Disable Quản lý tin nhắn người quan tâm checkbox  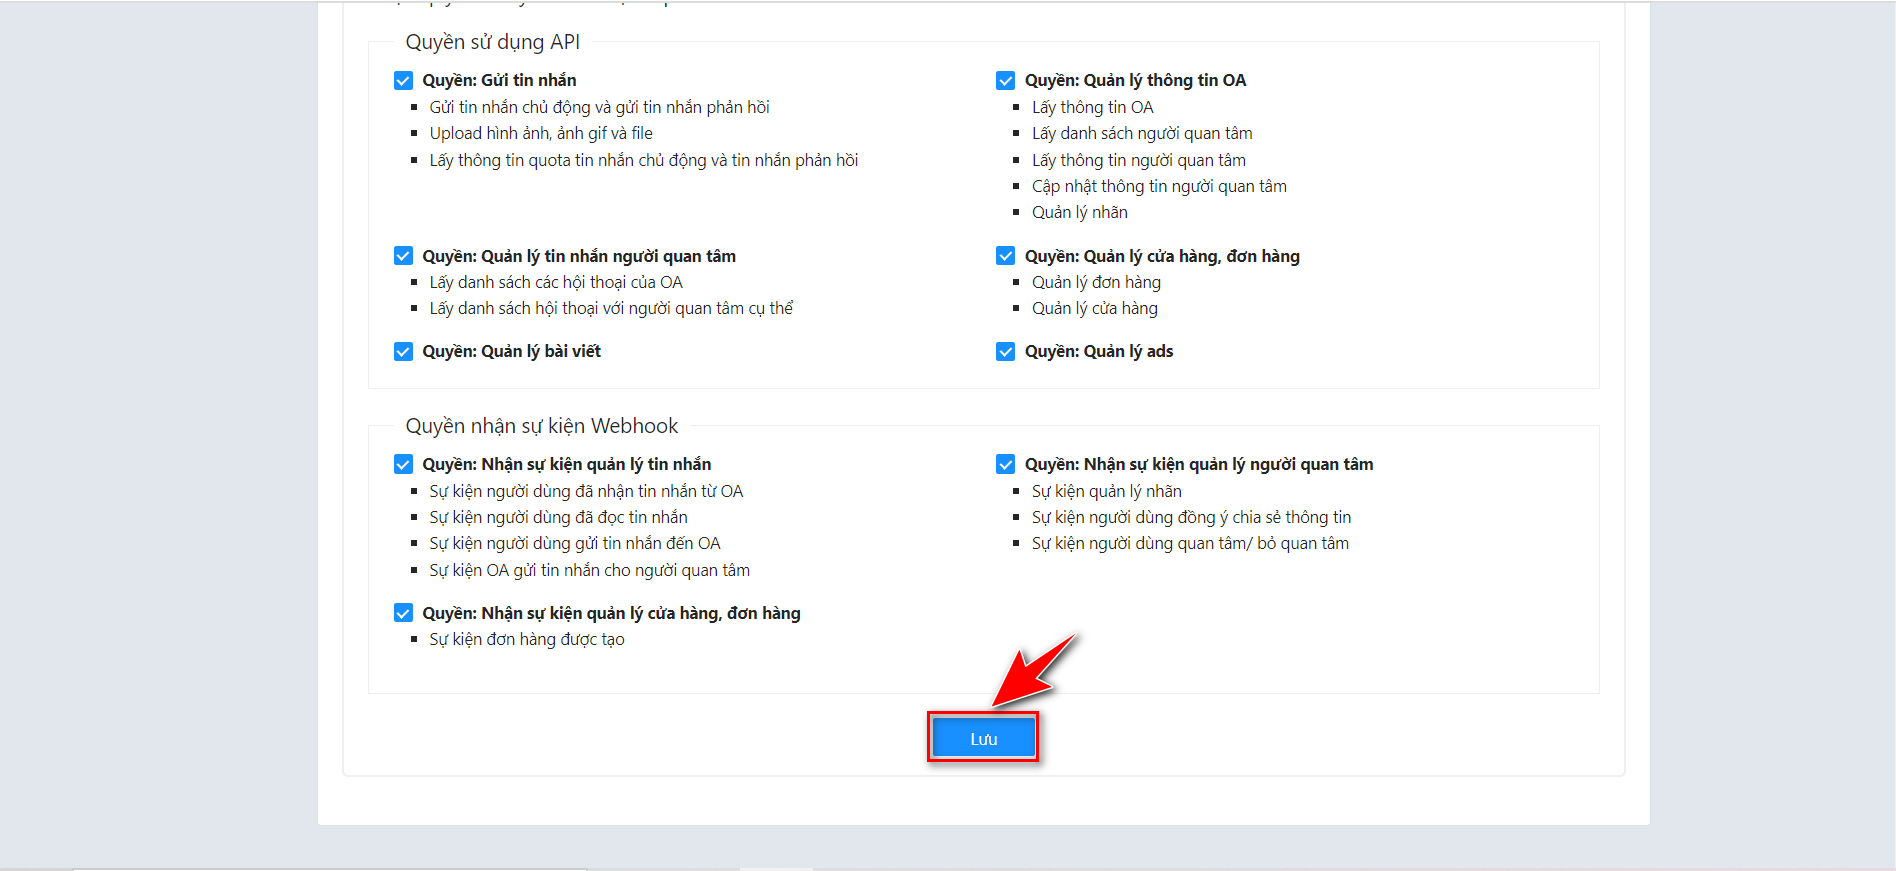coord(403,256)
